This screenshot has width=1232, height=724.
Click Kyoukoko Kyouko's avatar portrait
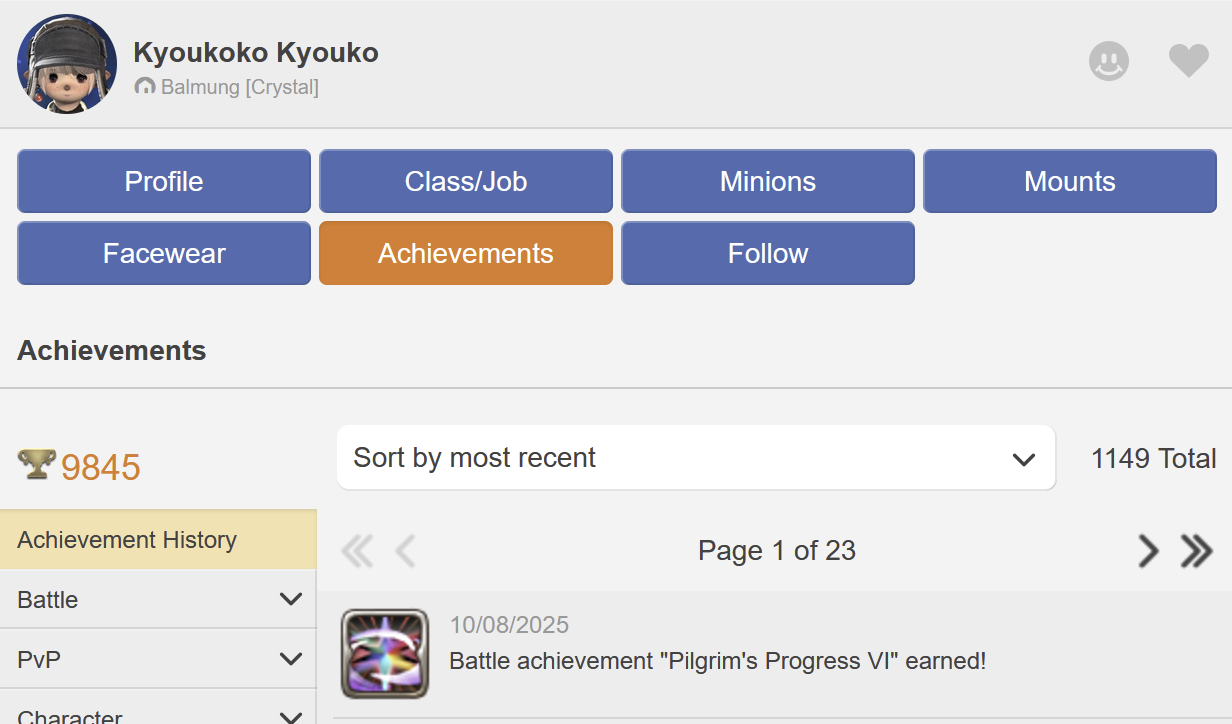click(67, 64)
